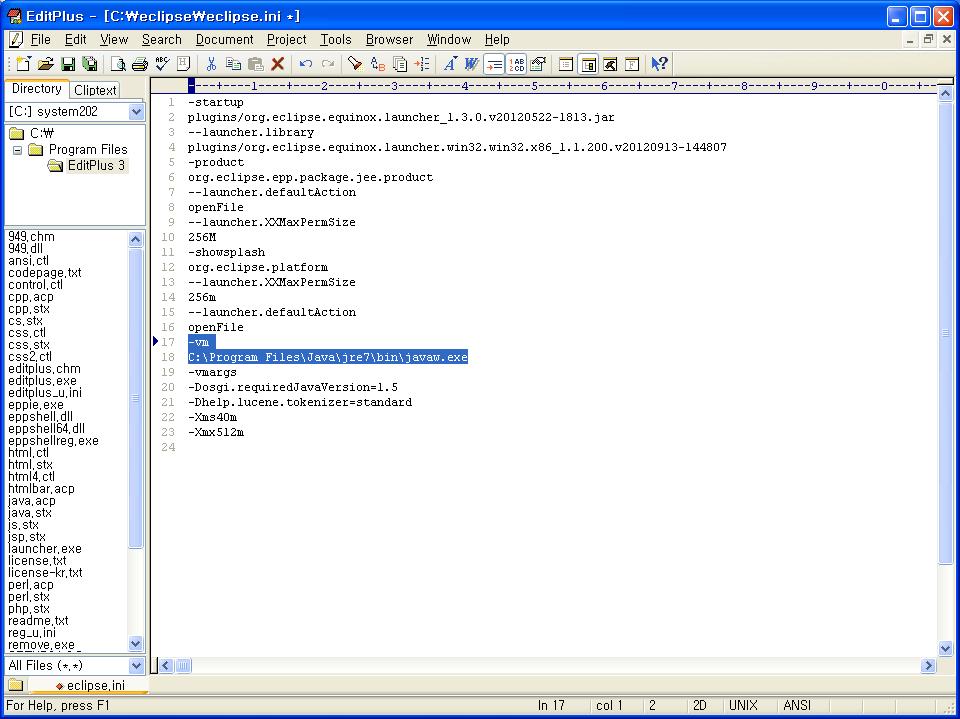Click the red X Delete icon
Viewport: 960px width, 719px height.
[x=278, y=64]
